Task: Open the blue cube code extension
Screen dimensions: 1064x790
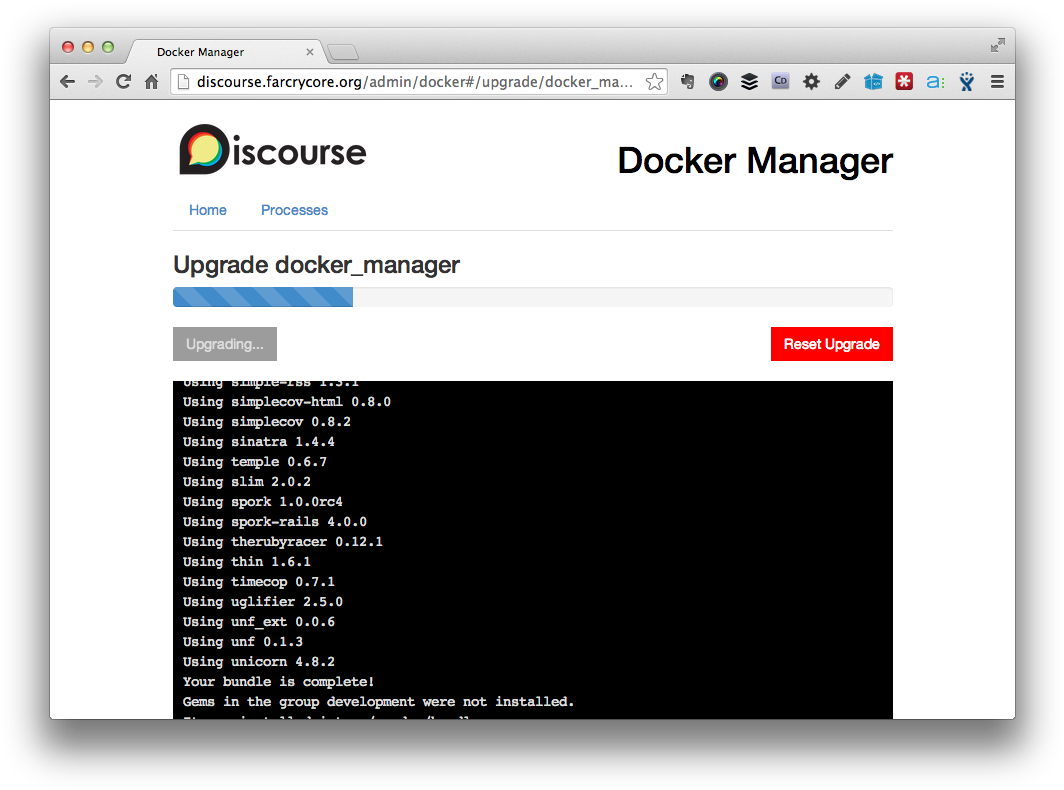Action: point(873,82)
